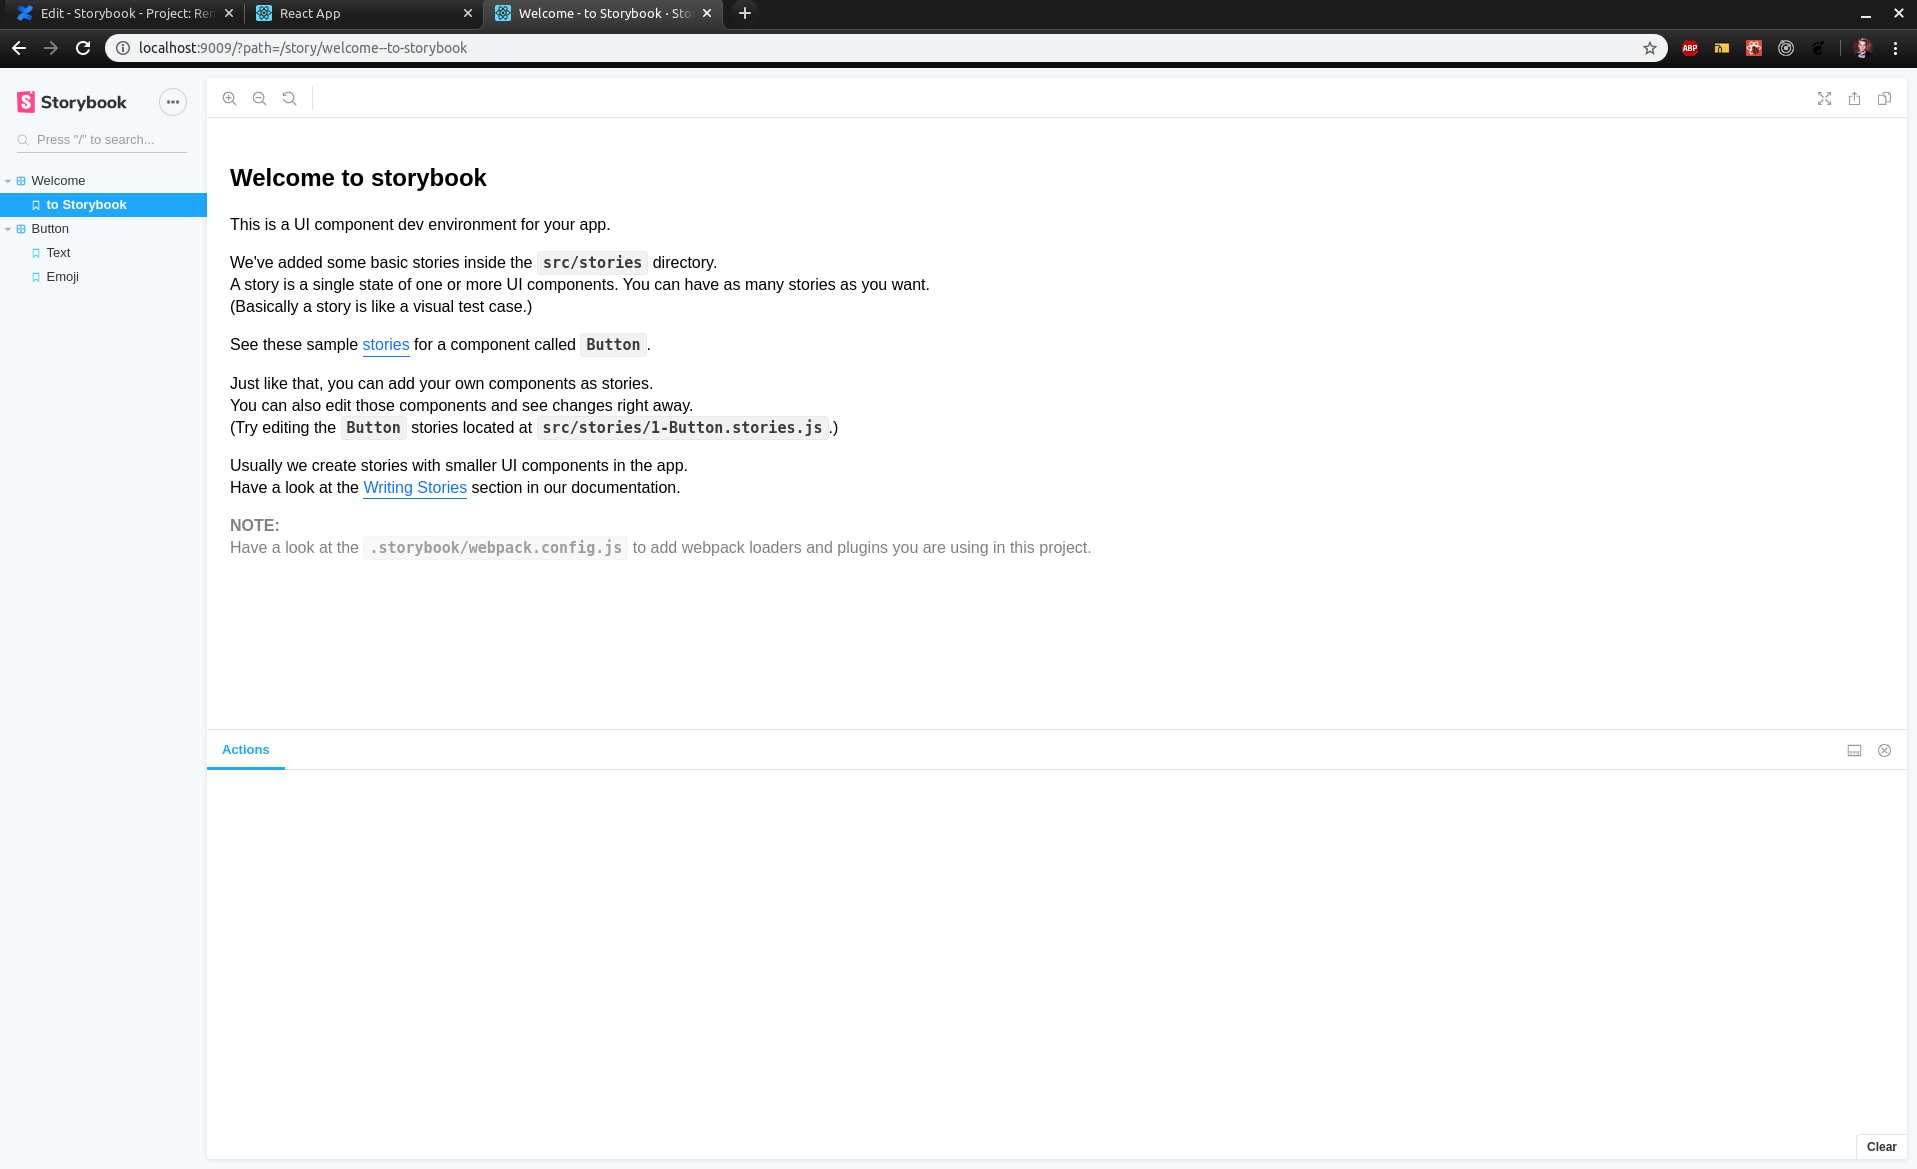Hide the addons panel with the close icon

point(1884,750)
